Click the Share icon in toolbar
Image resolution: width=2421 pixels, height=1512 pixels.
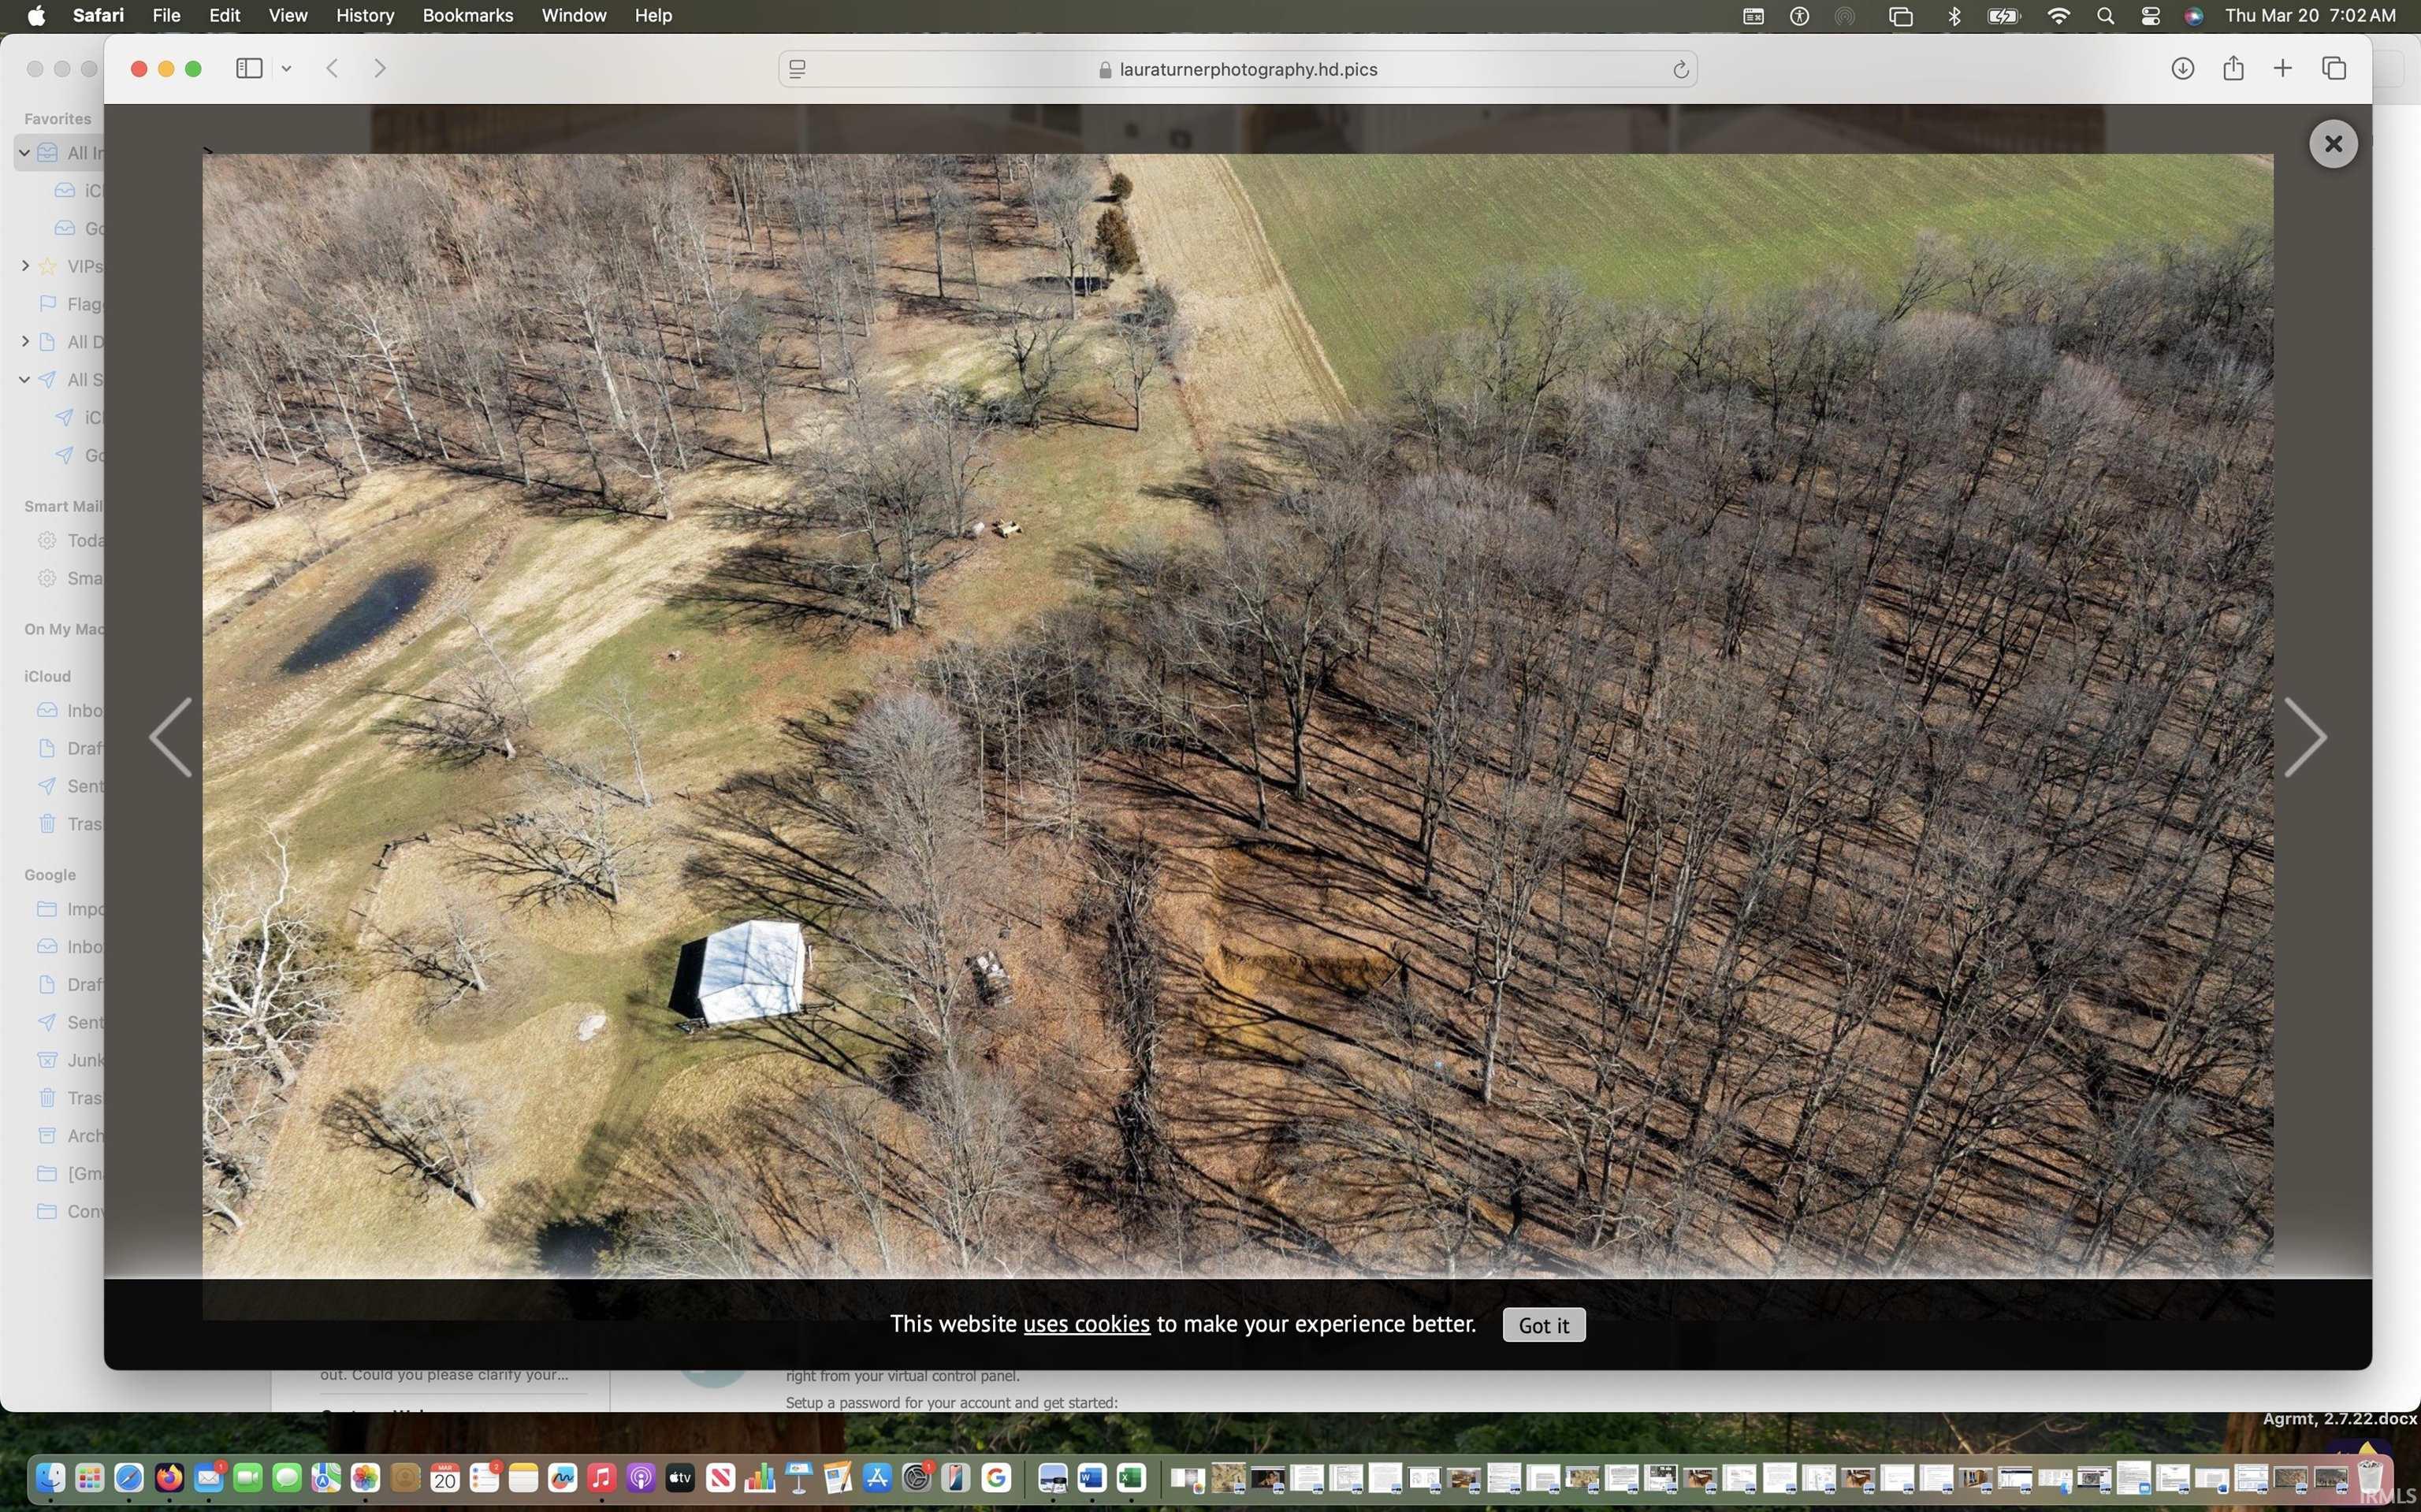point(2233,68)
